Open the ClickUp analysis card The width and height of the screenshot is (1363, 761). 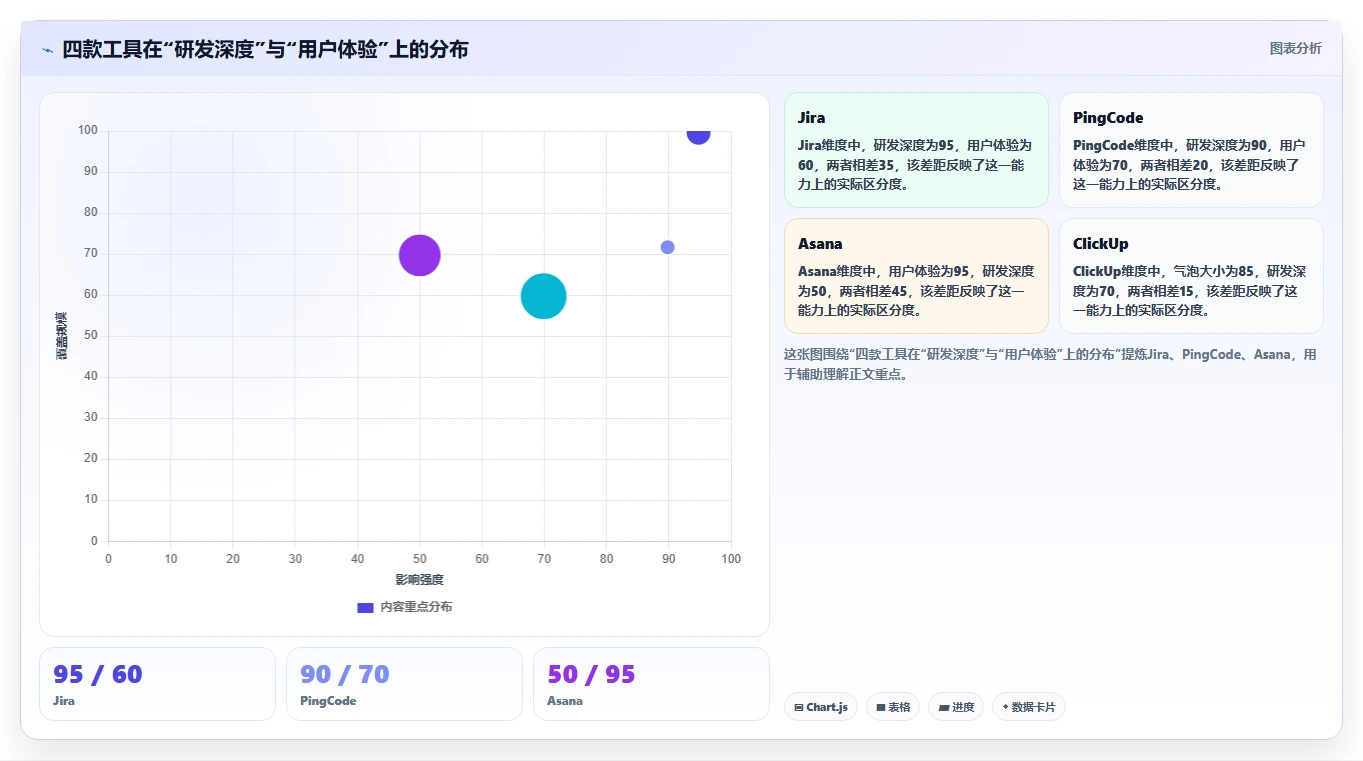(1191, 276)
